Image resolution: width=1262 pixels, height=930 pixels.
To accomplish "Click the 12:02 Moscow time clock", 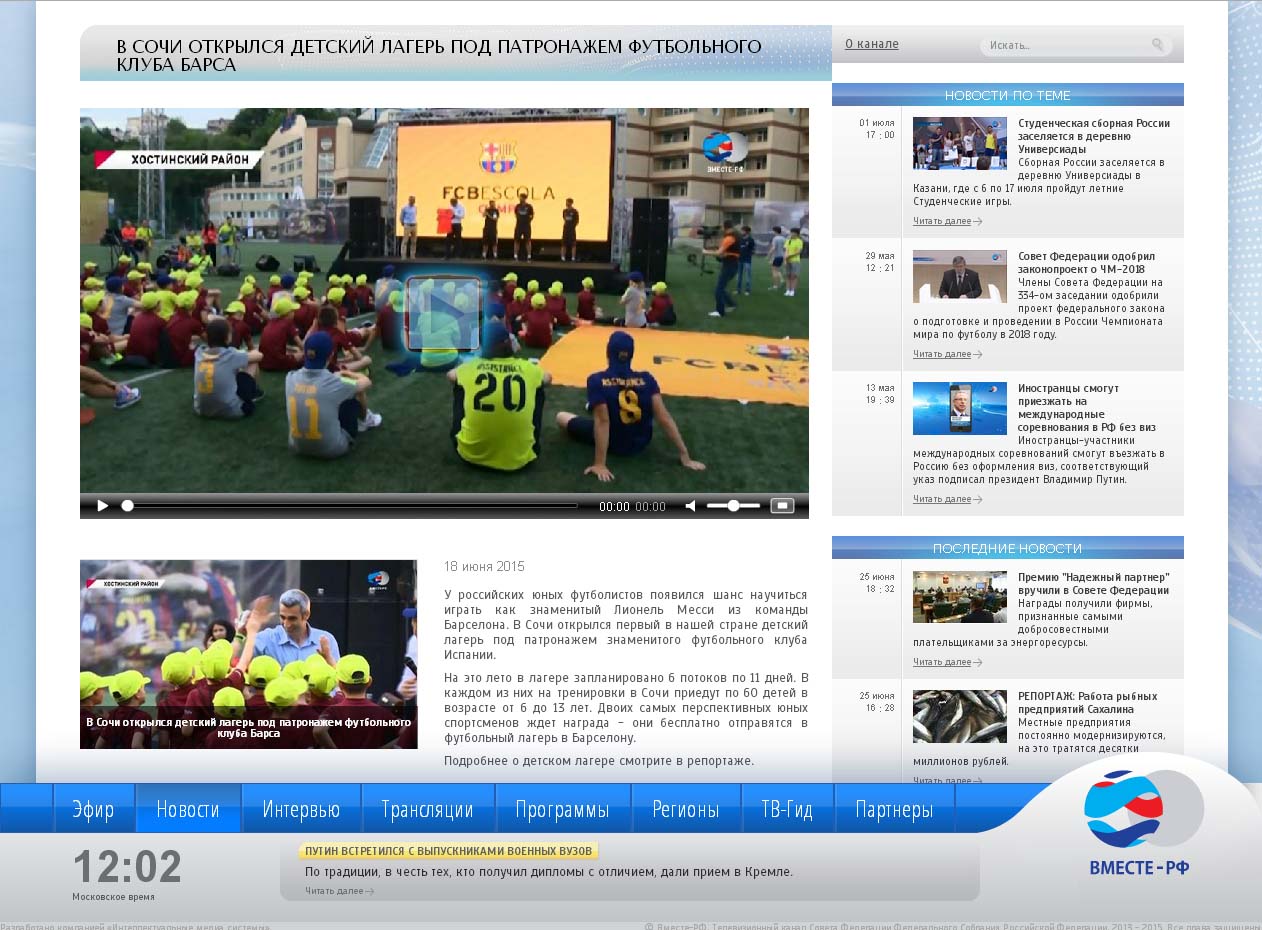I will pyautogui.click(x=127, y=867).
